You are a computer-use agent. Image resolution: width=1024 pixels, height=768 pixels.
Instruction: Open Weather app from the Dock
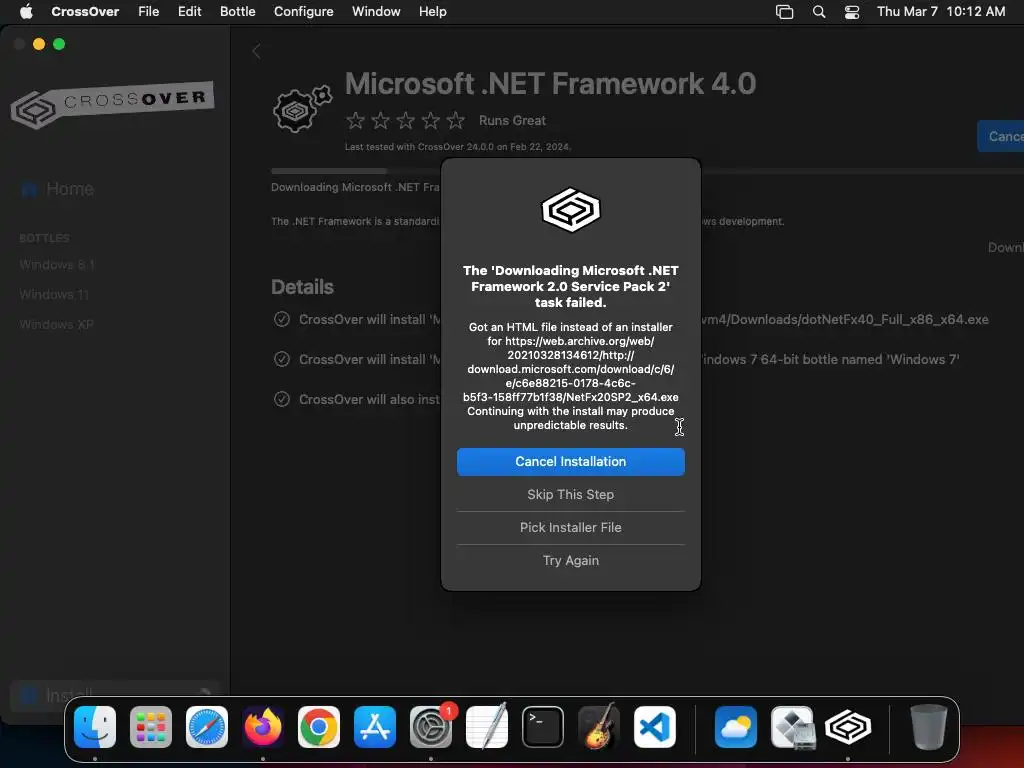(736, 727)
